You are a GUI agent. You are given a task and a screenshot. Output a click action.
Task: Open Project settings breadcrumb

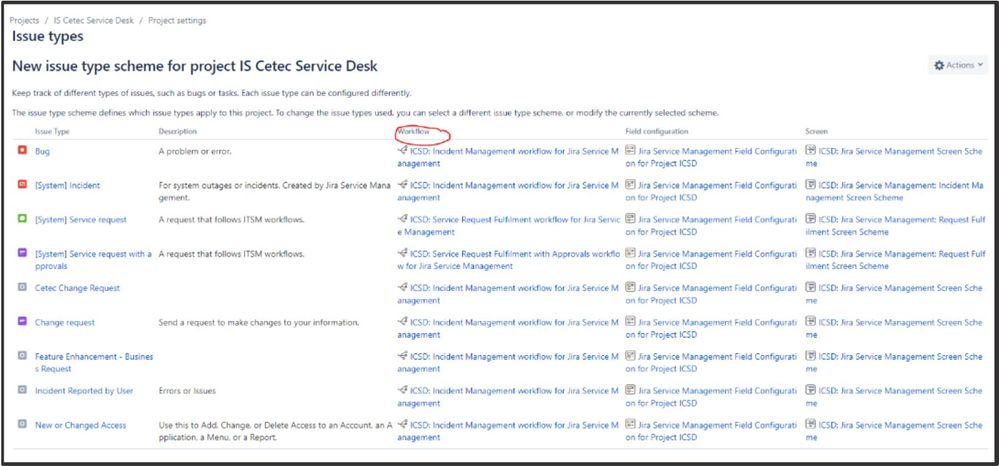coord(177,20)
